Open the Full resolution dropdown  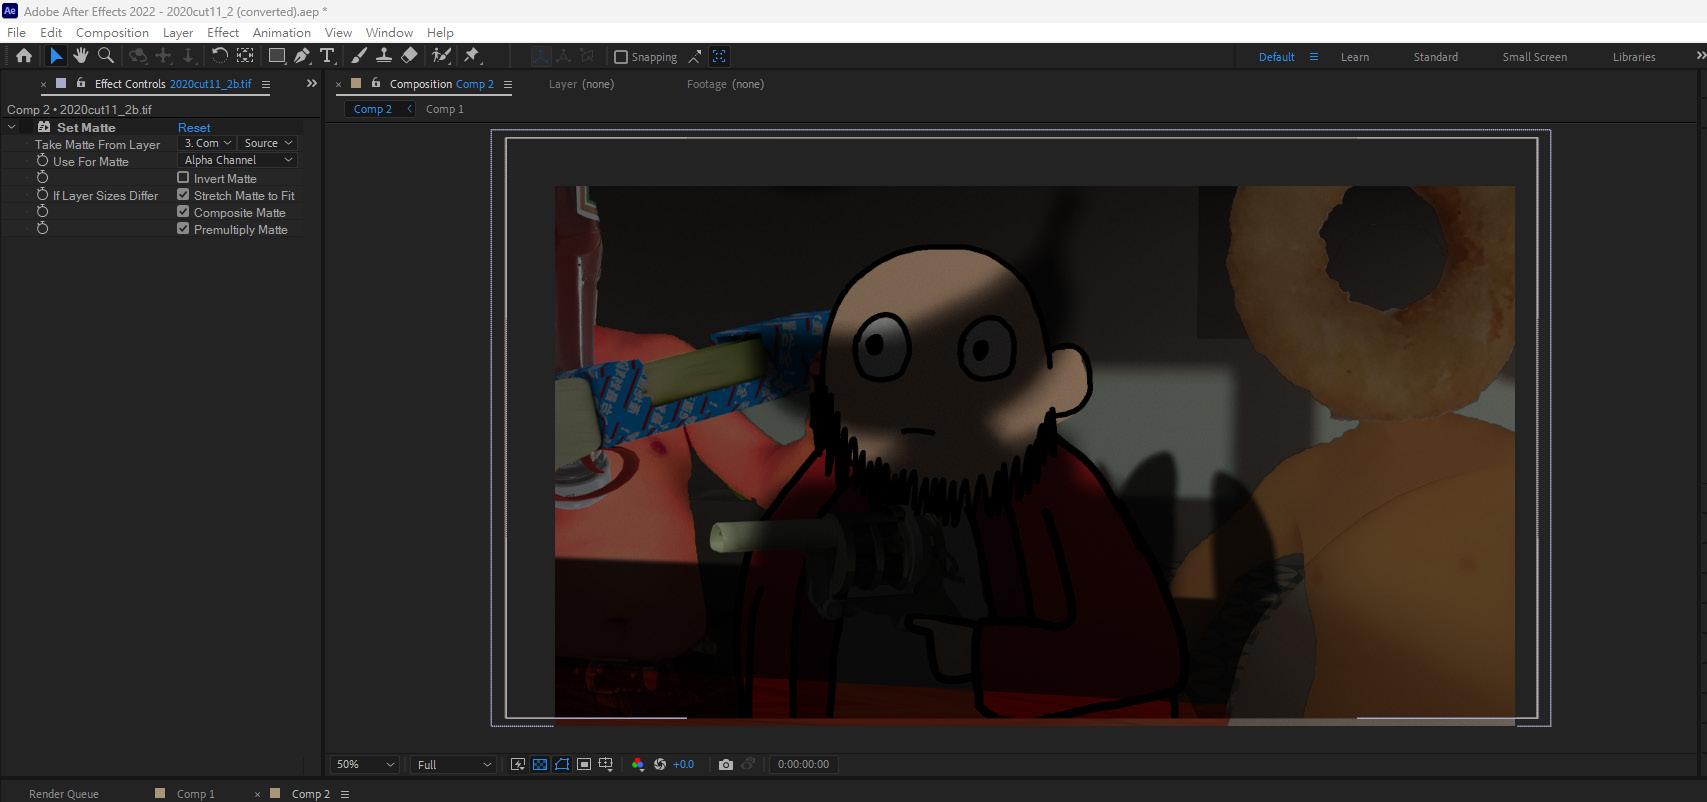454,764
